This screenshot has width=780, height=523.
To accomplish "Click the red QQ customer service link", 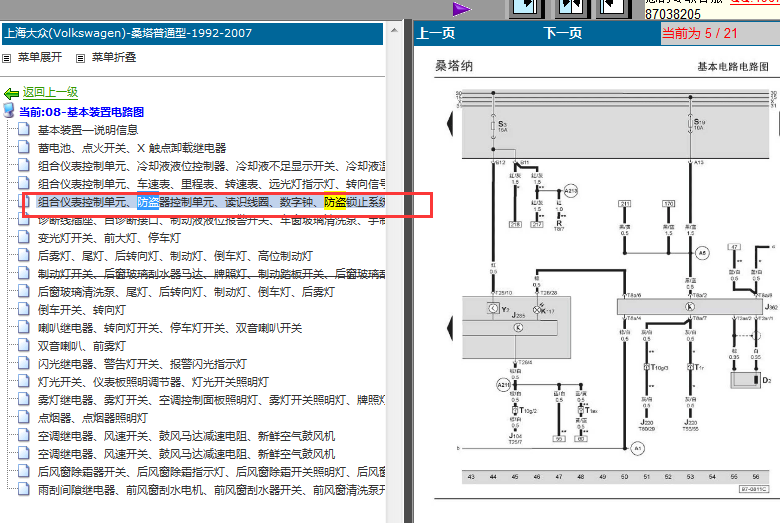I will [x=754, y=2].
